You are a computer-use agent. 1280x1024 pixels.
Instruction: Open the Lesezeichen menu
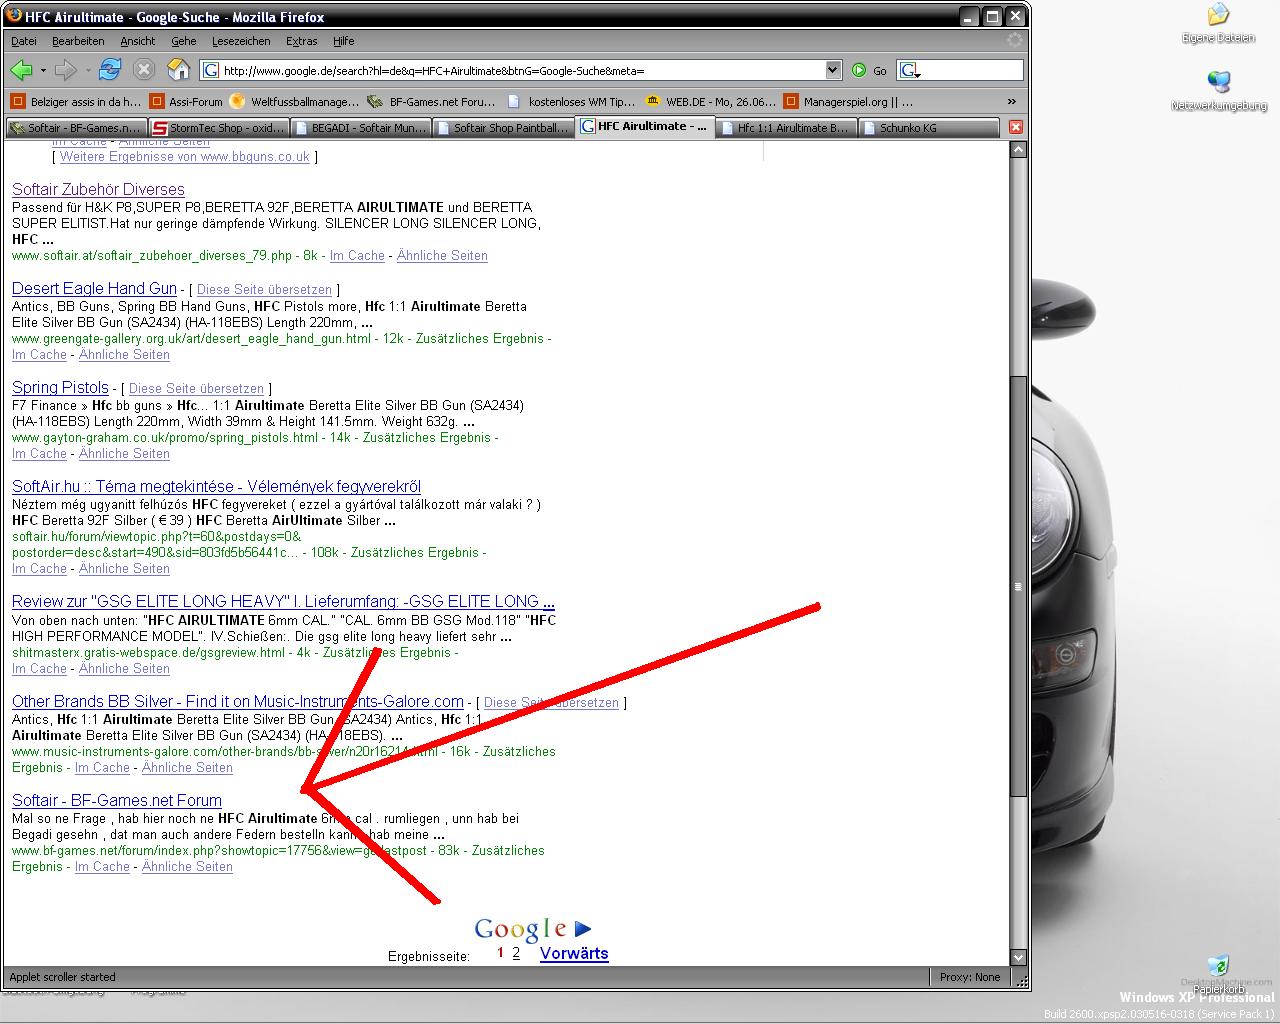[241, 41]
